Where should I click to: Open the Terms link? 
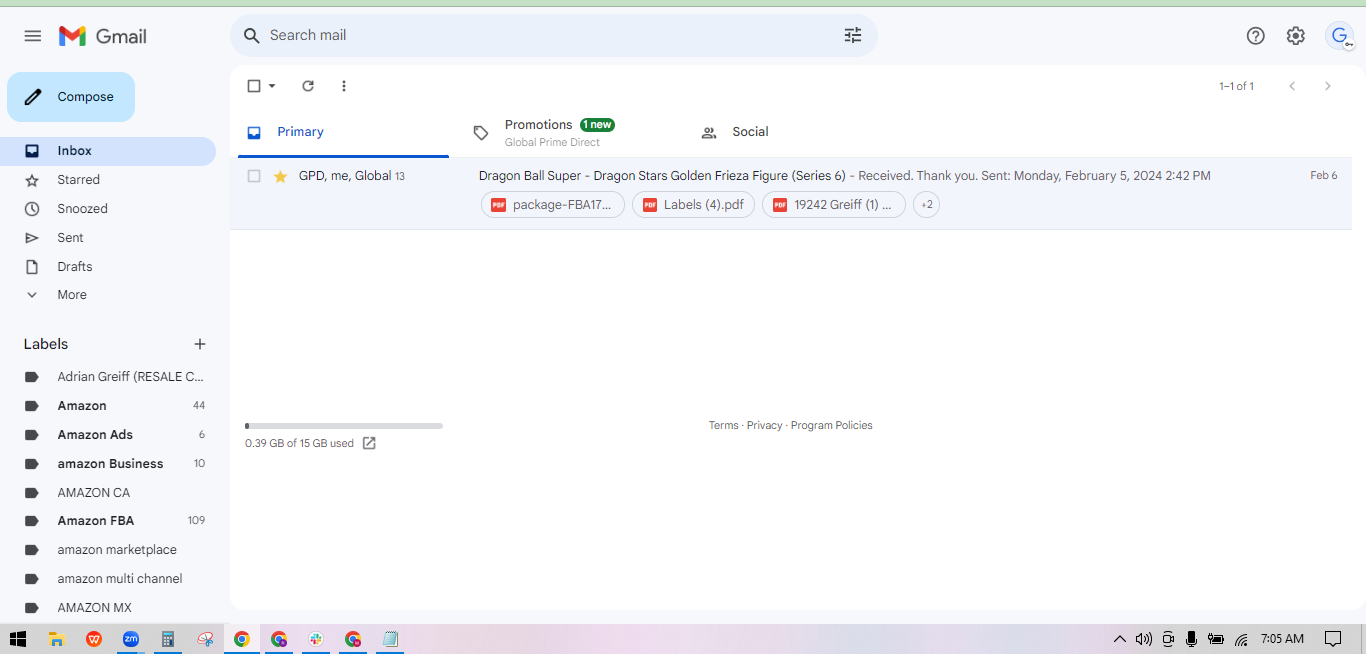point(724,426)
